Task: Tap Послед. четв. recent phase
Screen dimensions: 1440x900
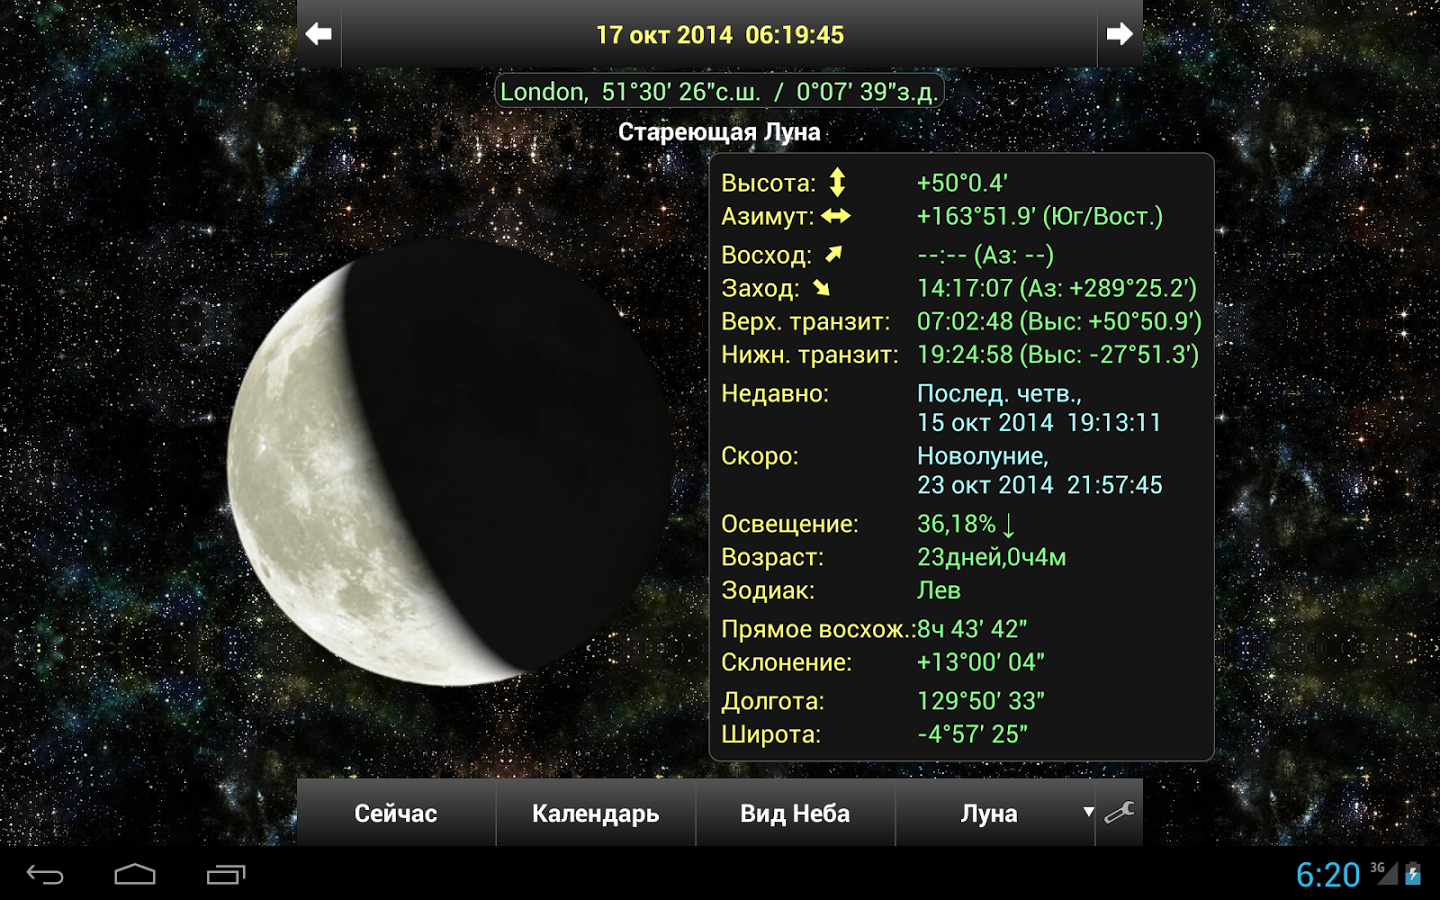Action: tap(999, 393)
